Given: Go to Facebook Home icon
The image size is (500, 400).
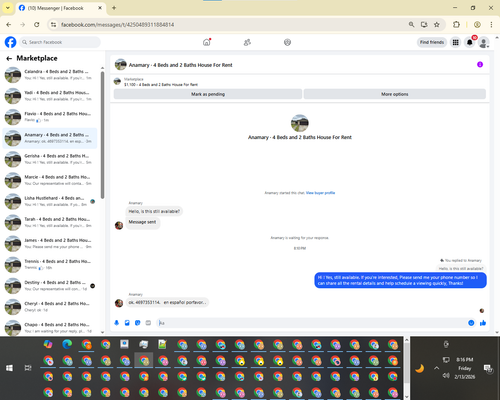Looking at the screenshot, I should [207, 42].
